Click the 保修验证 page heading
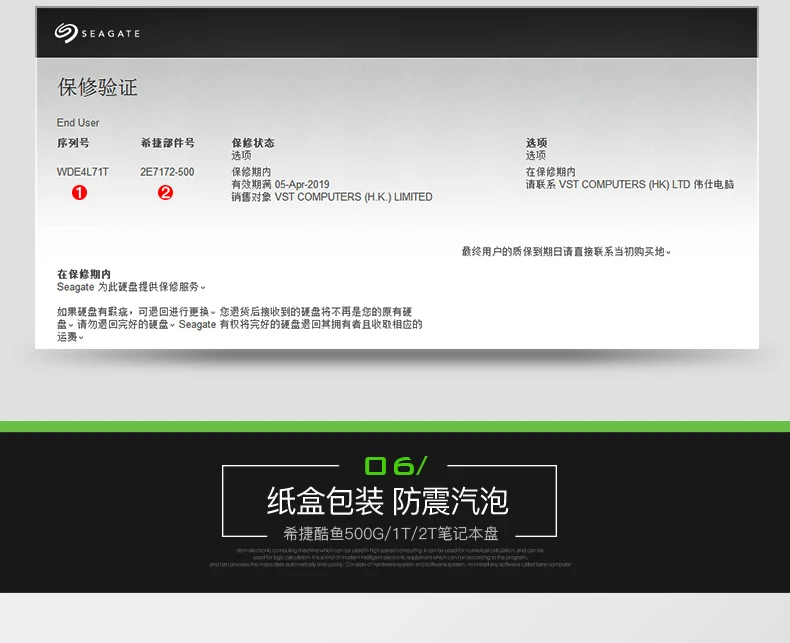Image resolution: width=790 pixels, height=643 pixels. coord(97,88)
